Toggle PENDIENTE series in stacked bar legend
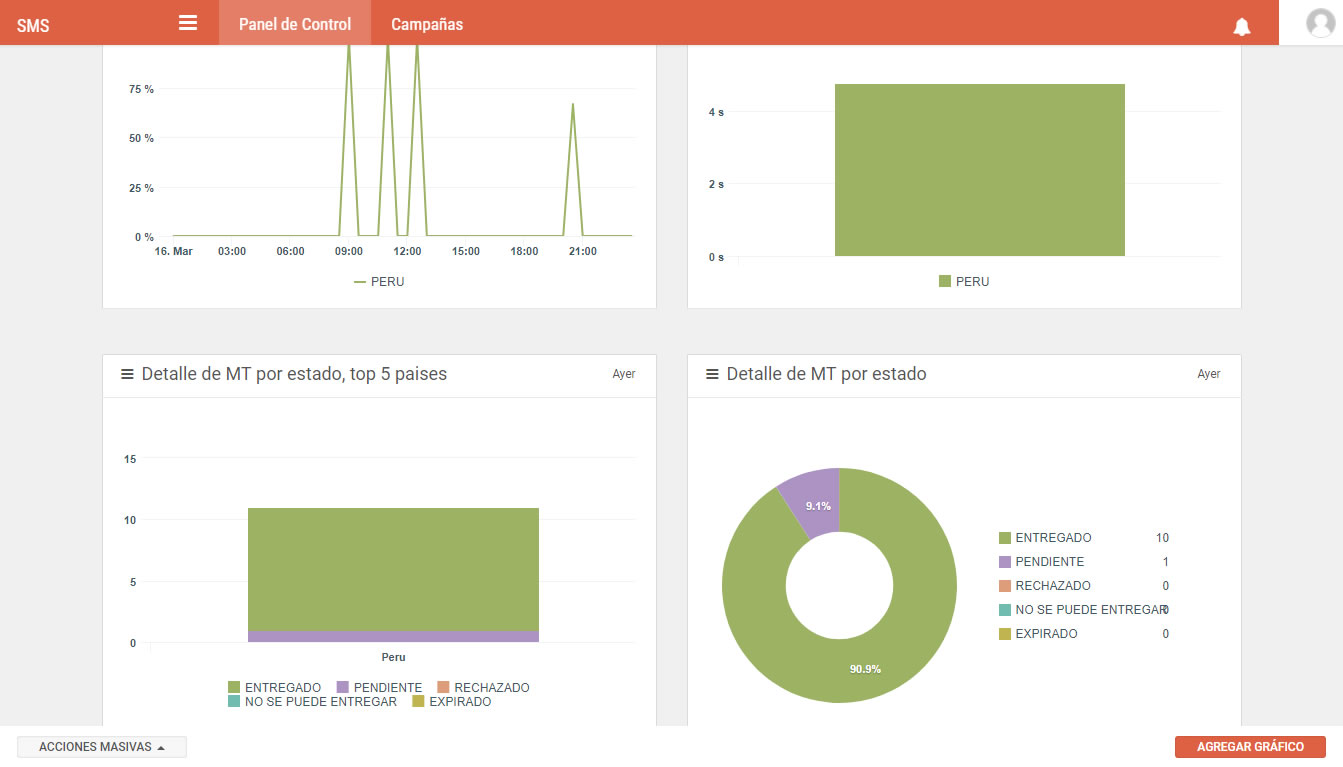This screenshot has height=767, width=1343. (x=379, y=688)
